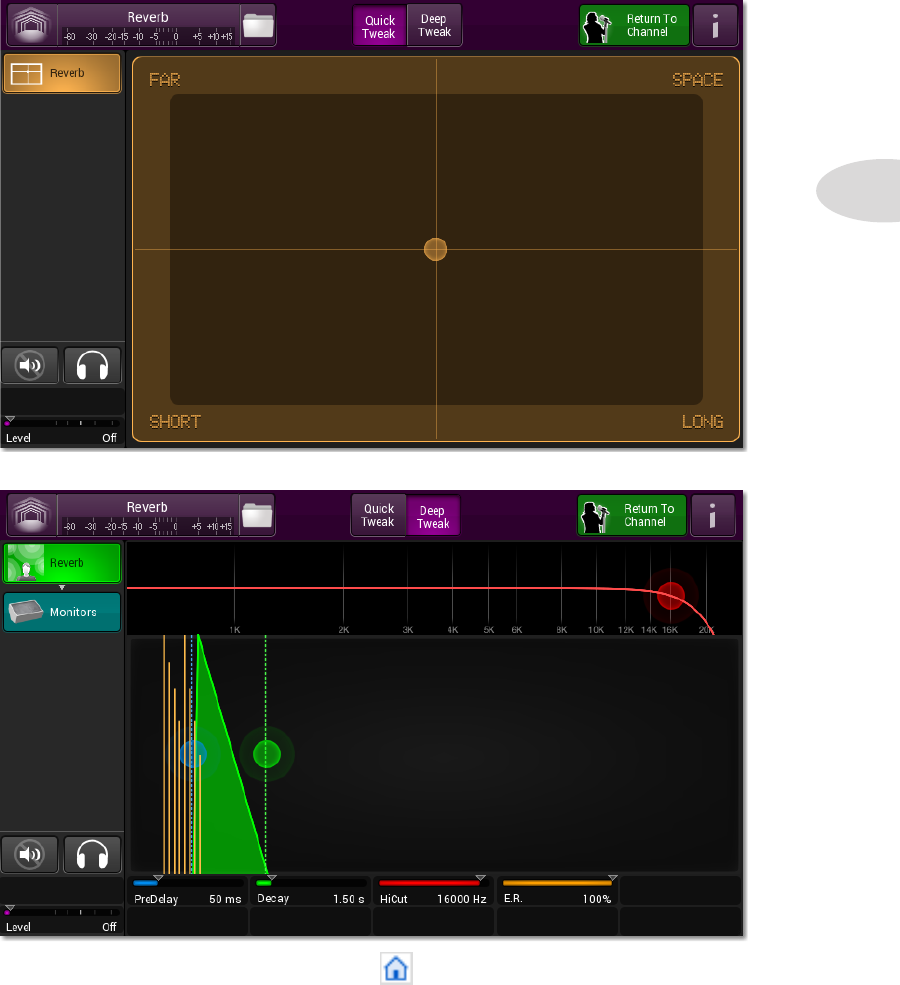
Task: Select the Deep Tweak tab in the bottom panel
Action: (433, 515)
